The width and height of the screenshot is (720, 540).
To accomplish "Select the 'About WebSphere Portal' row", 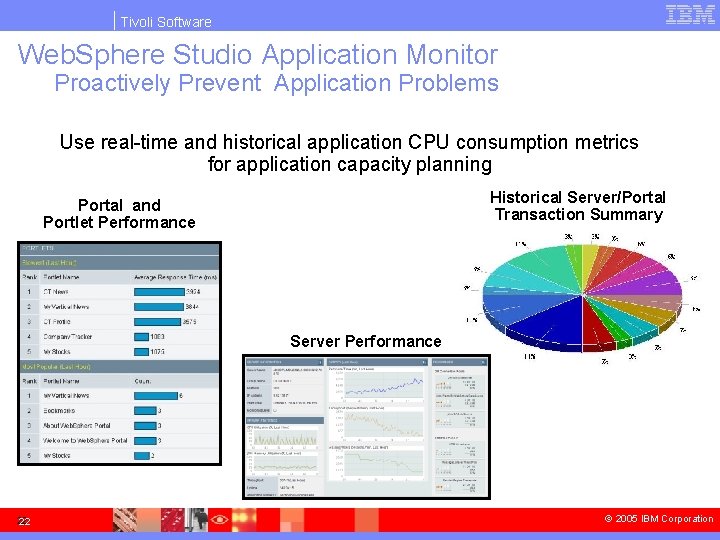I will point(119,426).
